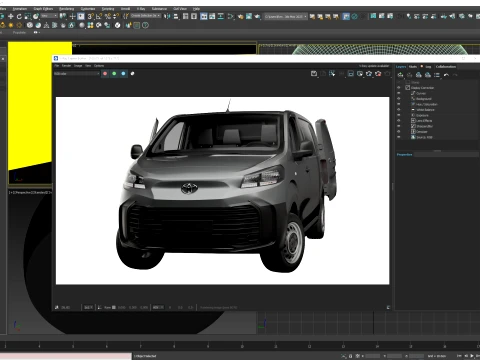This screenshot has width=480, height=360.
Task: Toggle eye visibility for Hue/Saturation layer
Action: click(x=399, y=104)
